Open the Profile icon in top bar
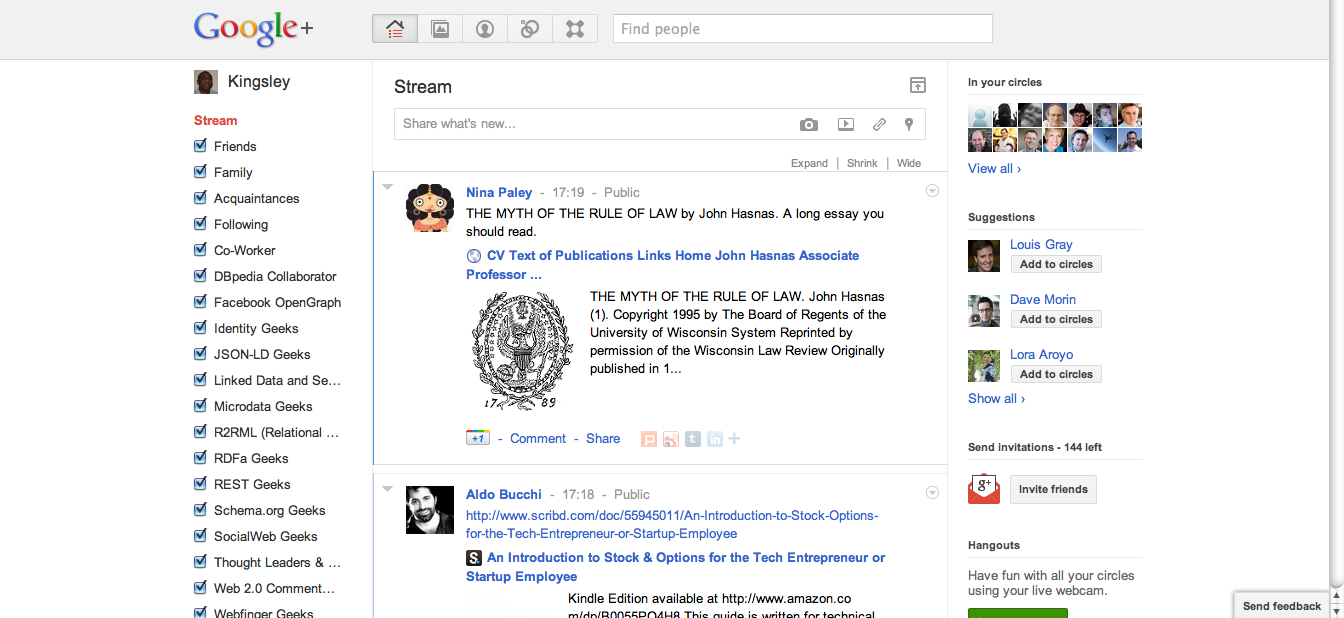1344x618 pixels. 485,28
